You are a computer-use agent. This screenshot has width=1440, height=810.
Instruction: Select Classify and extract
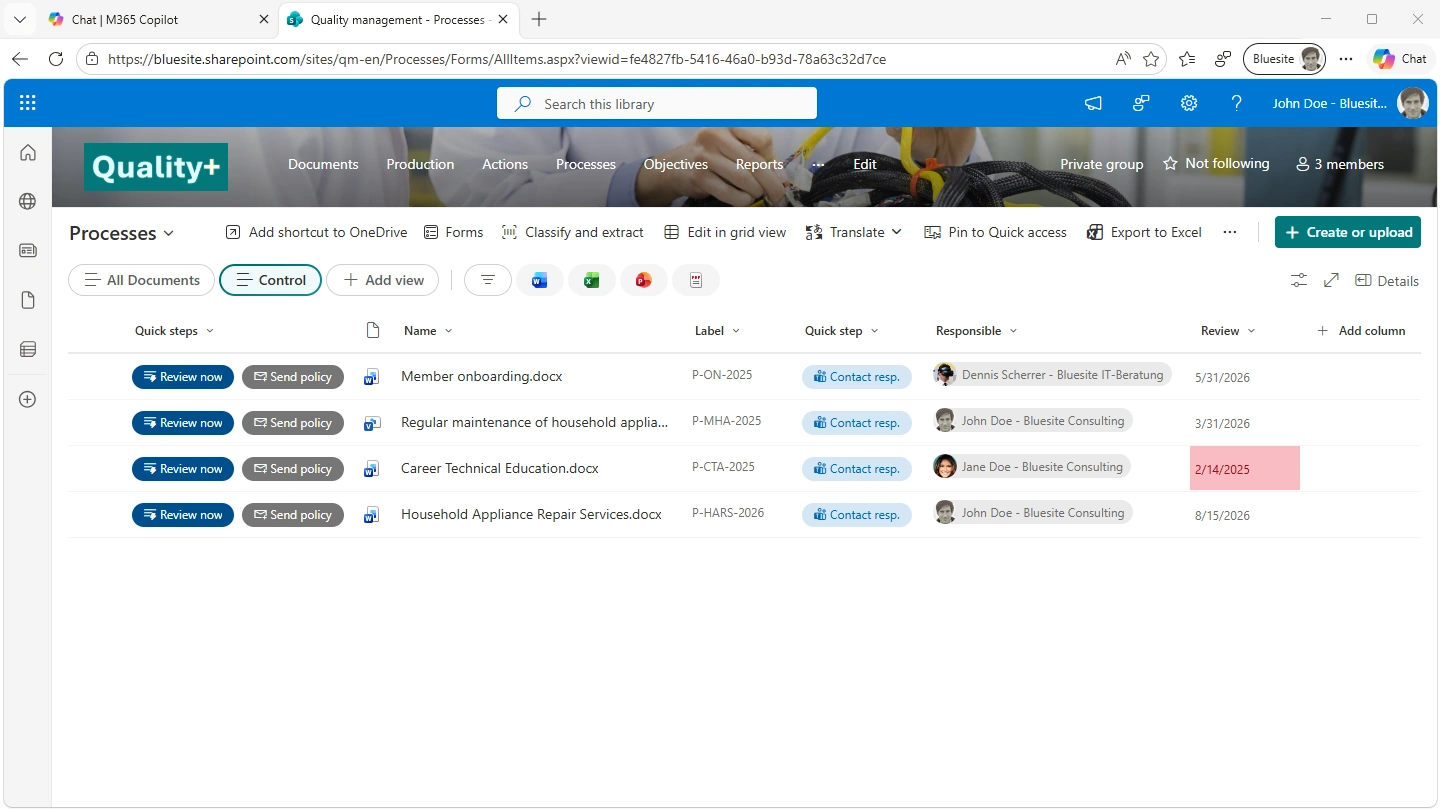(573, 232)
